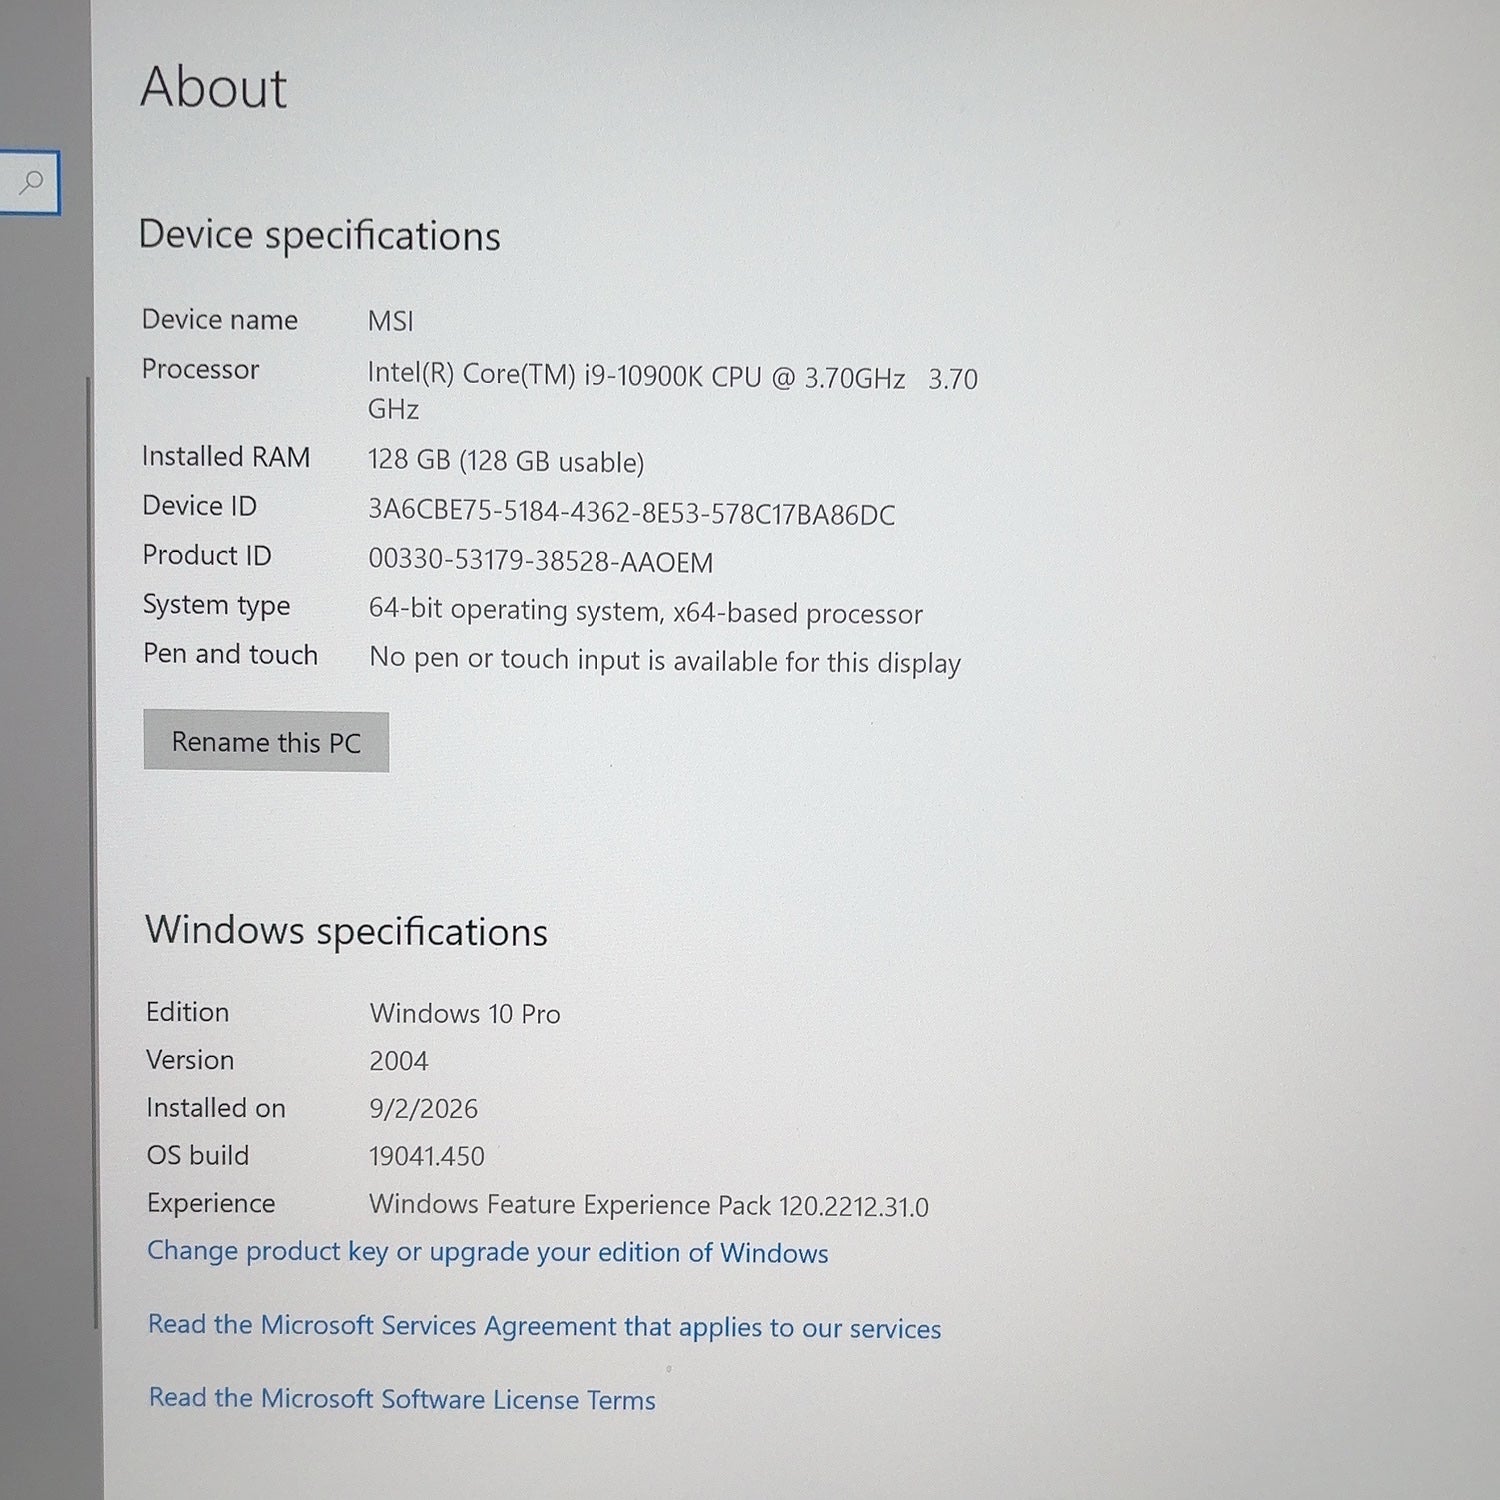The image size is (1500, 1500).
Task: Click the Edition label
Action: (x=188, y=1012)
